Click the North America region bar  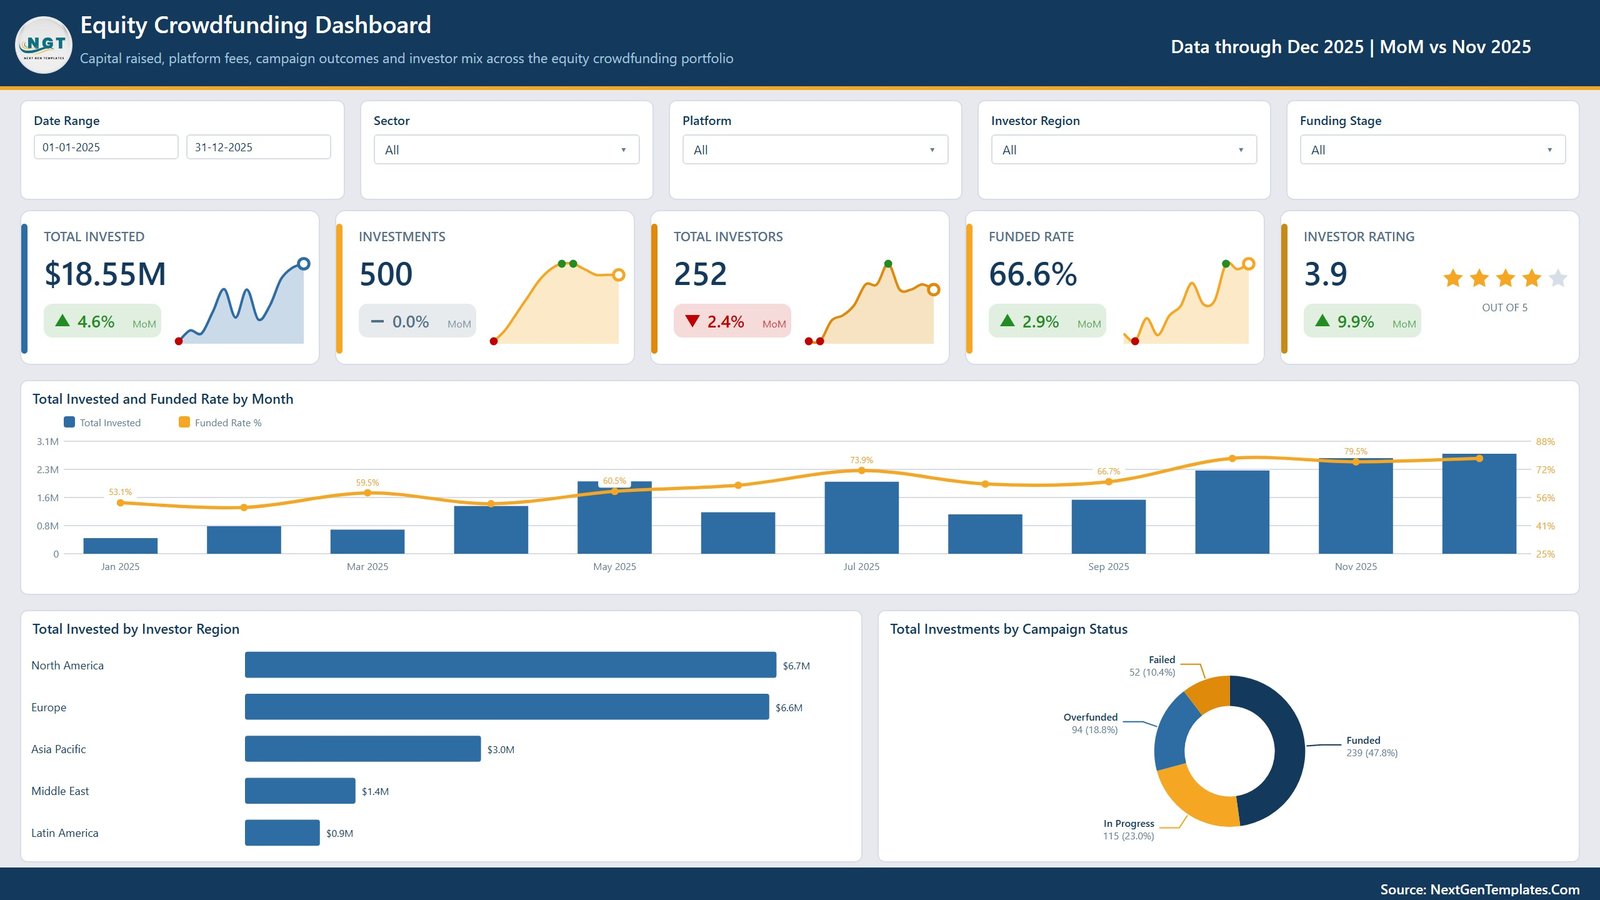(510, 665)
